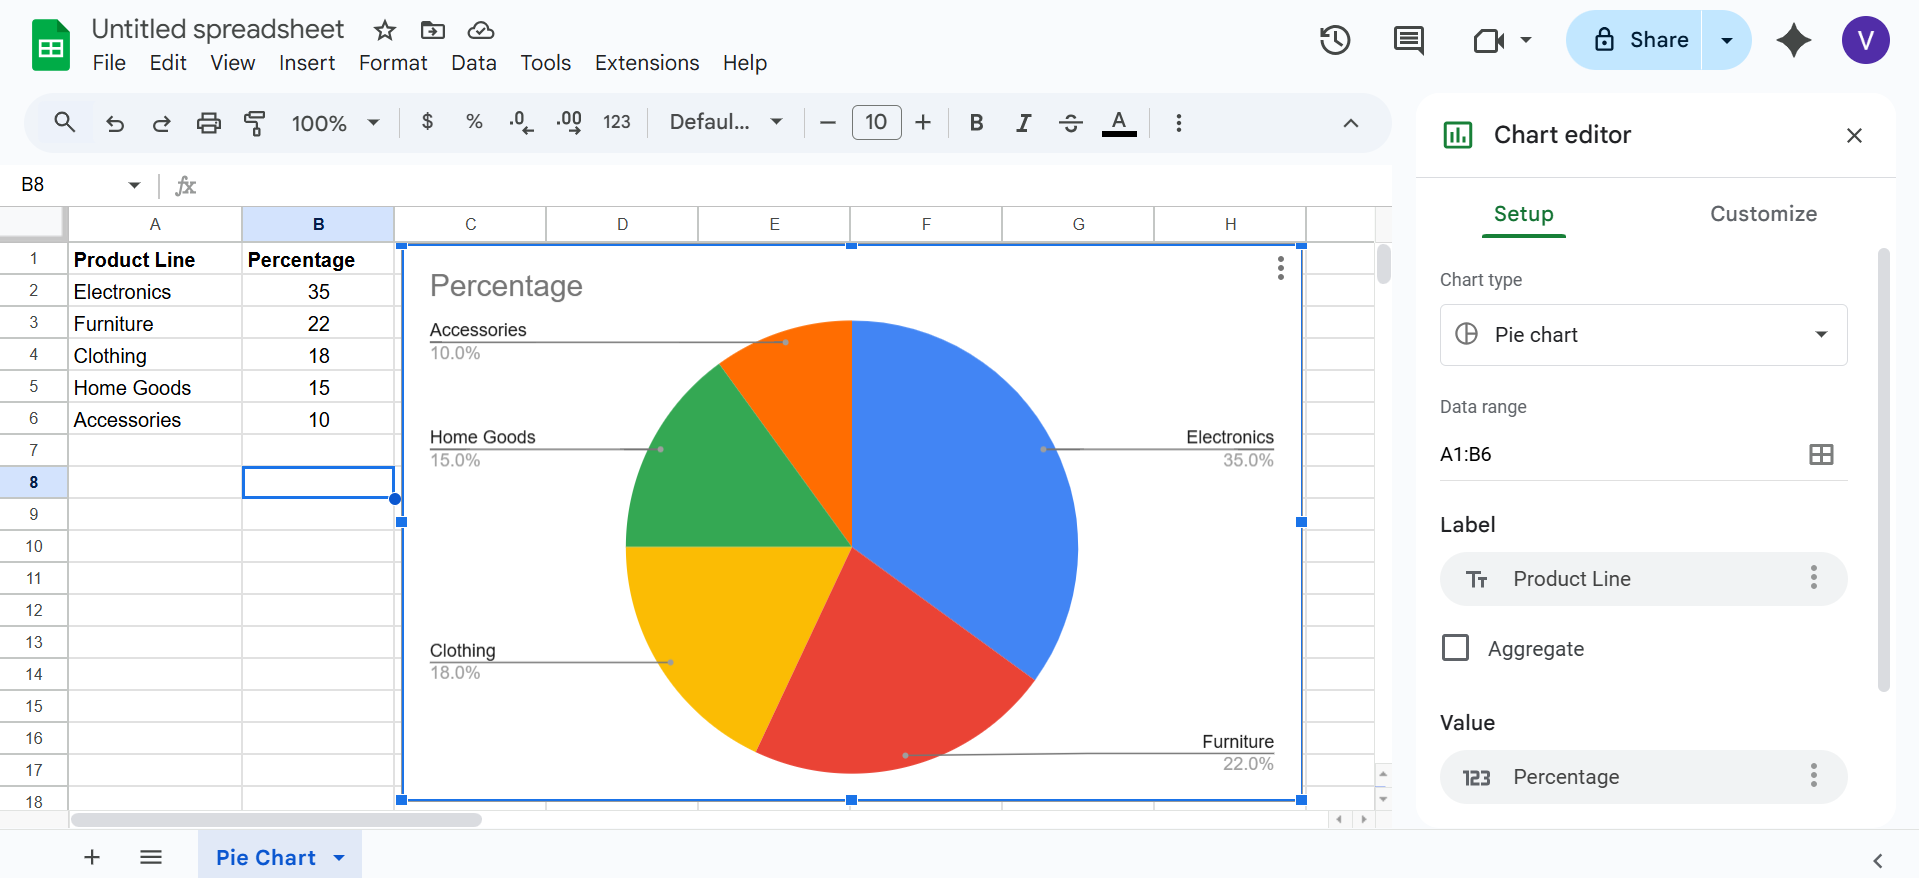Open the Product Line label options
1919x878 pixels.
point(1814,578)
